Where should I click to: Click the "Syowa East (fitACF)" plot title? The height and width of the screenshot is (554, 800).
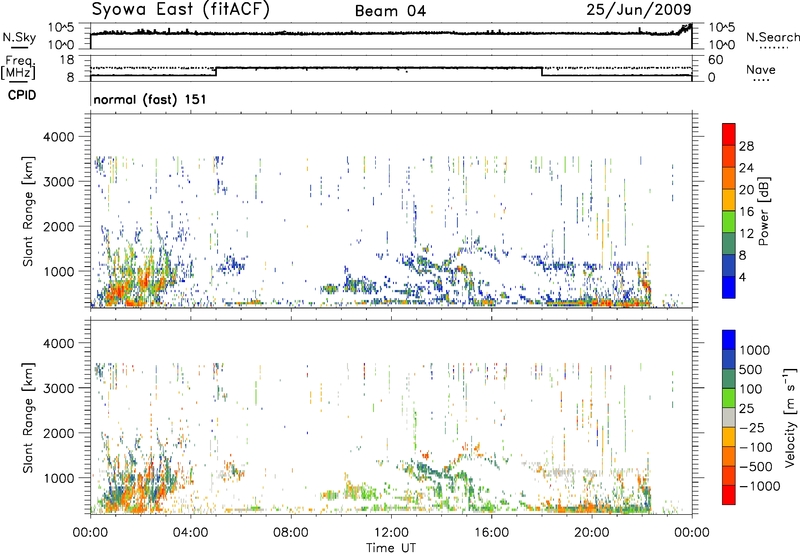tap(180, 9)
